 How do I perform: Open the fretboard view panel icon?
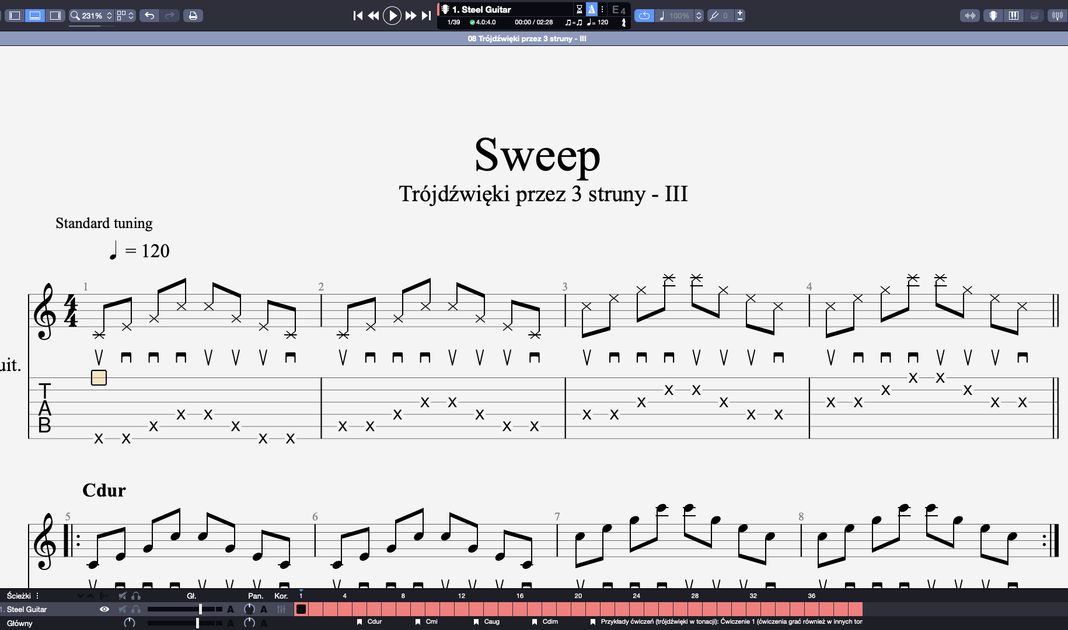click(x=992, y=16)
